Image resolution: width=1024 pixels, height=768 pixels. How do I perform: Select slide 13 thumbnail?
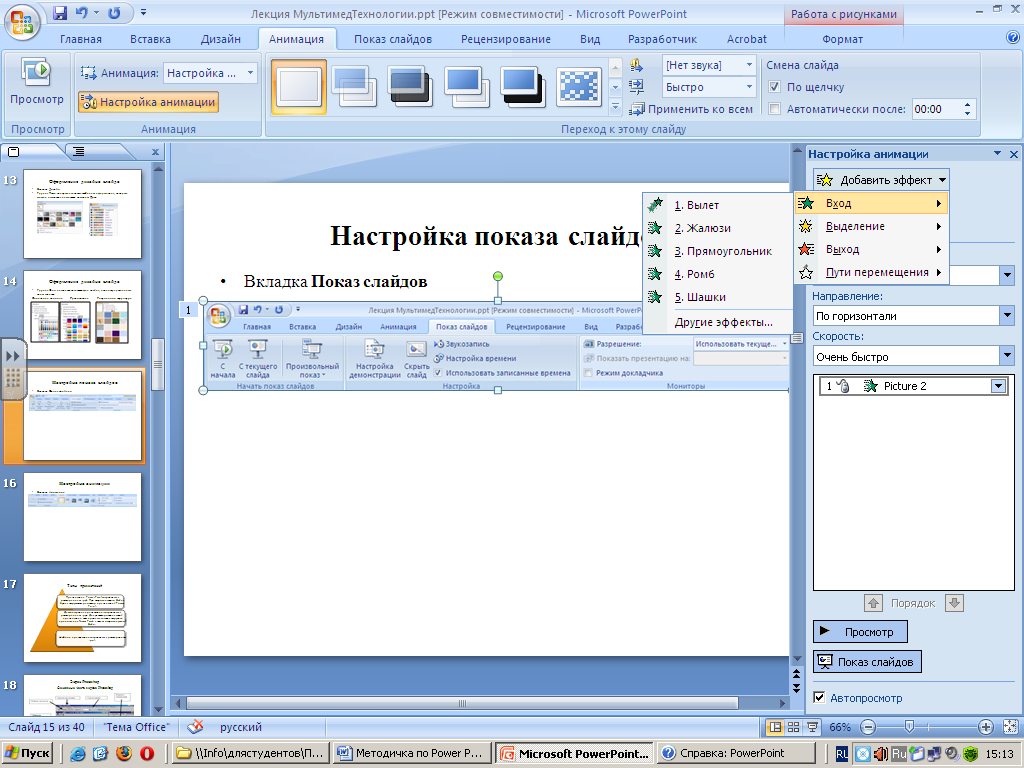[82, 214]
